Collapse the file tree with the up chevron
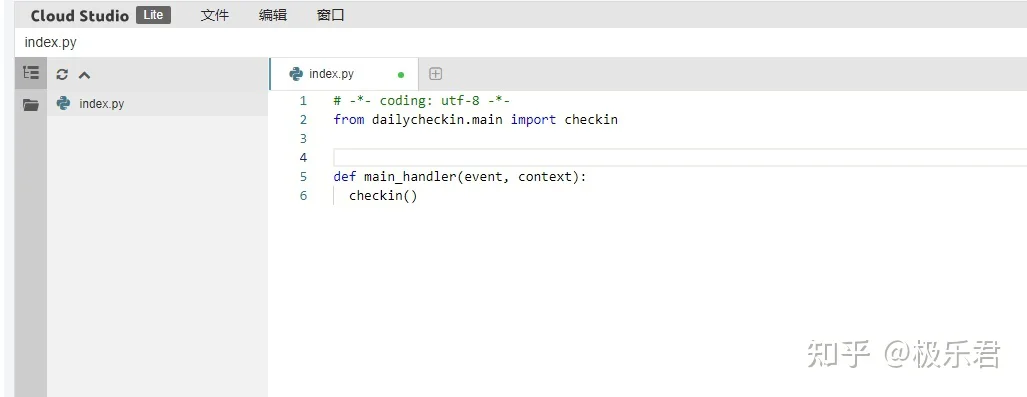Image resolution: width=1027 pixels, height=397 pixels. tap(84, 75)
